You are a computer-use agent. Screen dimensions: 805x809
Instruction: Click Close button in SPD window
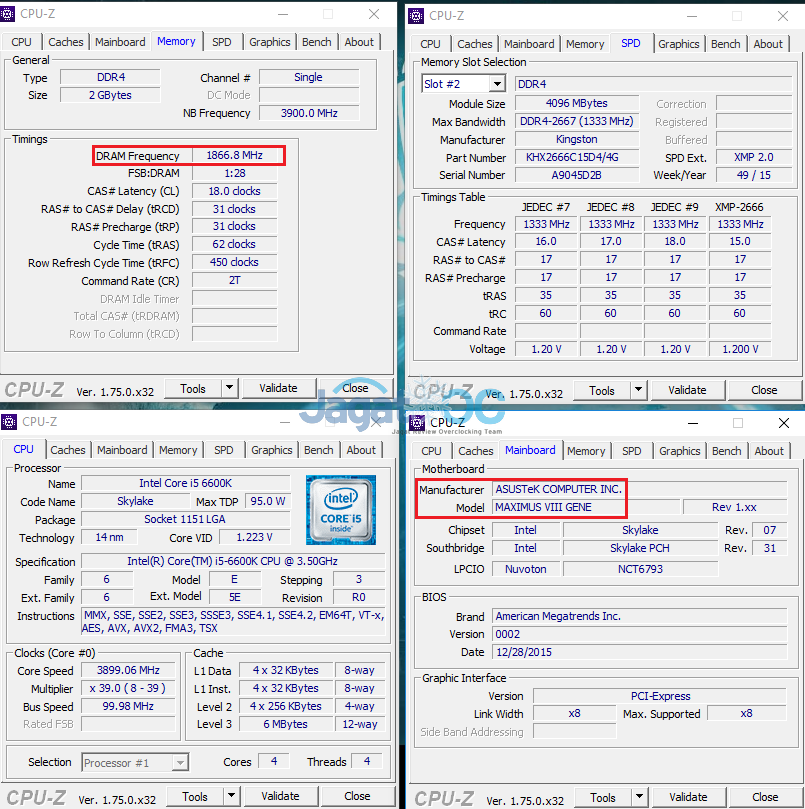764,390
